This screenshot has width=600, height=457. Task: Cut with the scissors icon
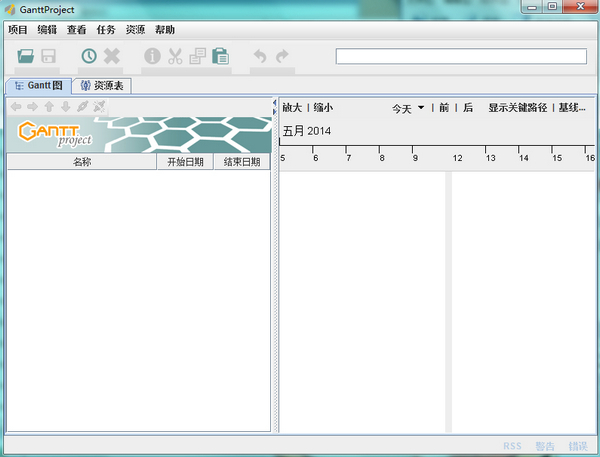point(175,56)
